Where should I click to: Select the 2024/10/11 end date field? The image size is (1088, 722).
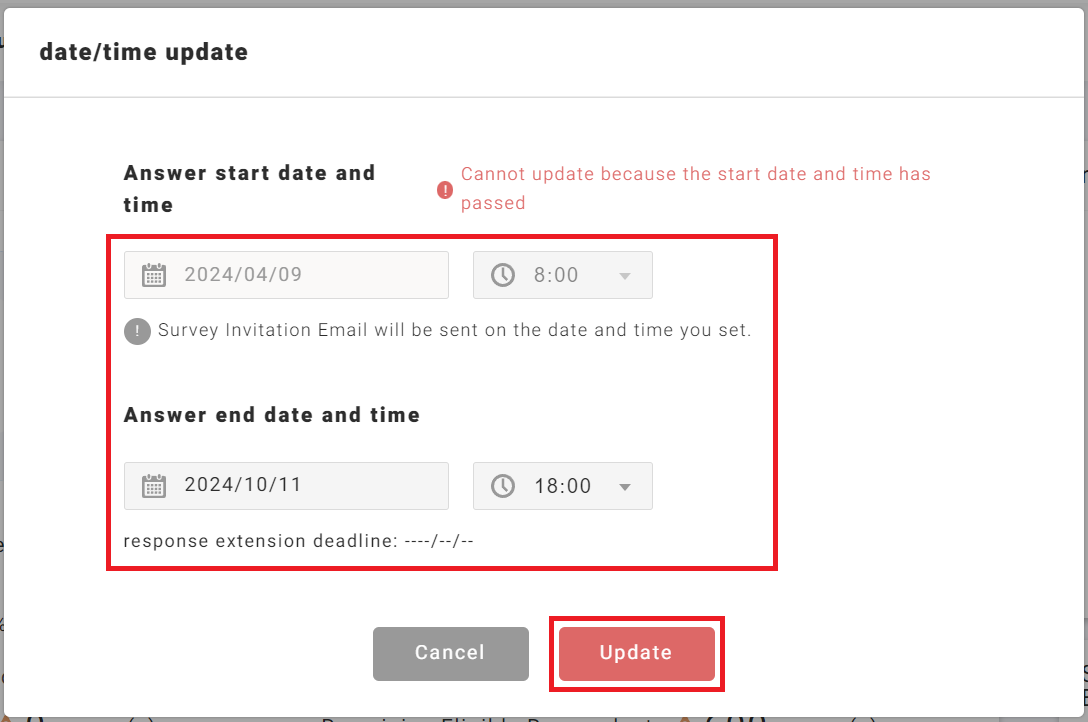coord(300,486)
